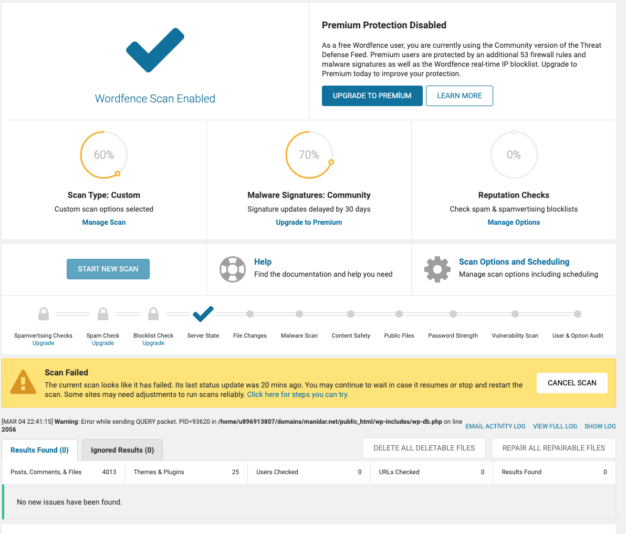Screen dimensions: 626x534
Task: Click the Learn More button
Action: click(x=459, y=95)
